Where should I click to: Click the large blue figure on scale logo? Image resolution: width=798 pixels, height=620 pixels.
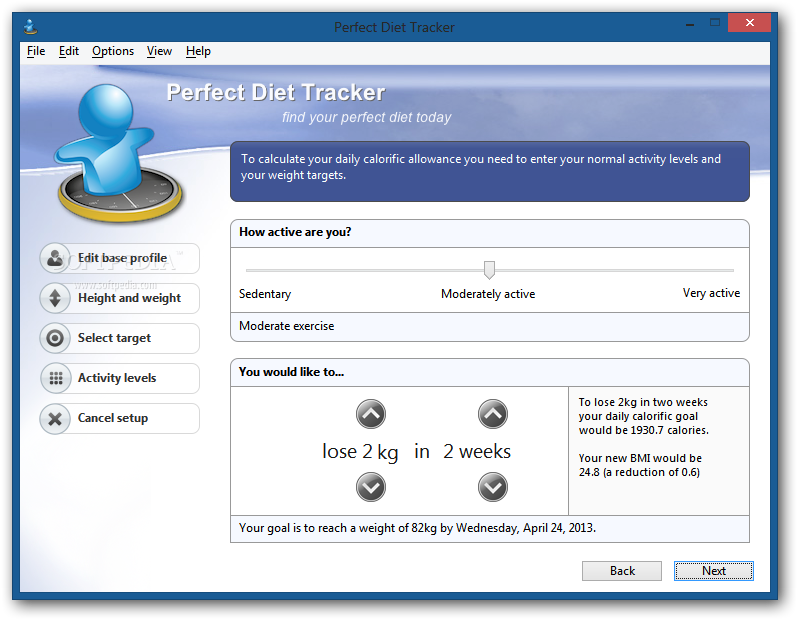coord(120,153)
